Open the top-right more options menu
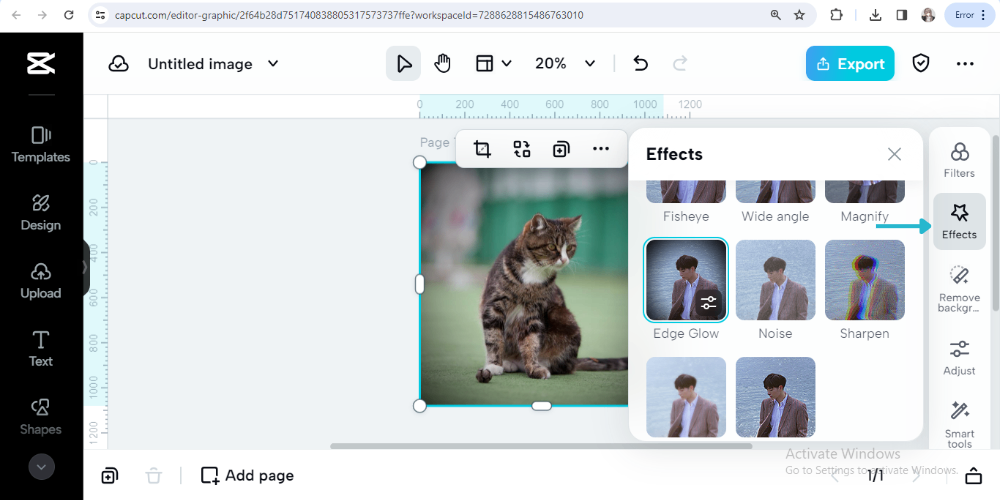 point(965,64)
